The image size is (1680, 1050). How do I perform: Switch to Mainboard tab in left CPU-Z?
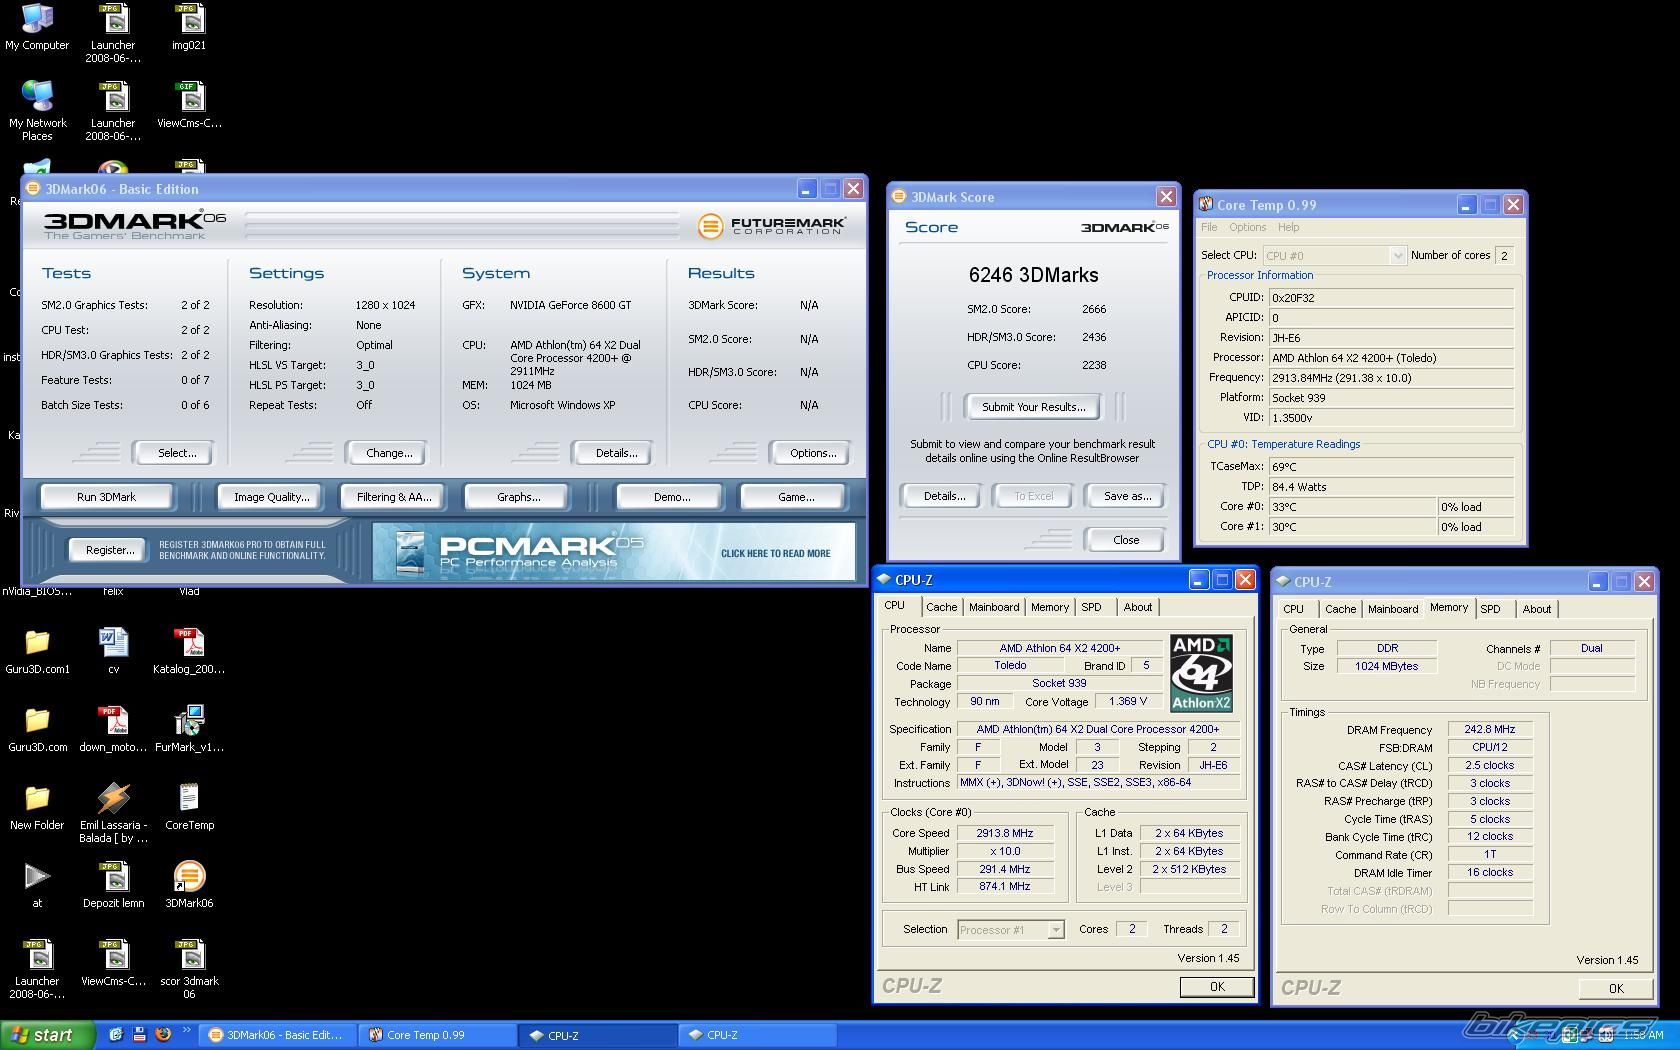(x=994, y=607)
